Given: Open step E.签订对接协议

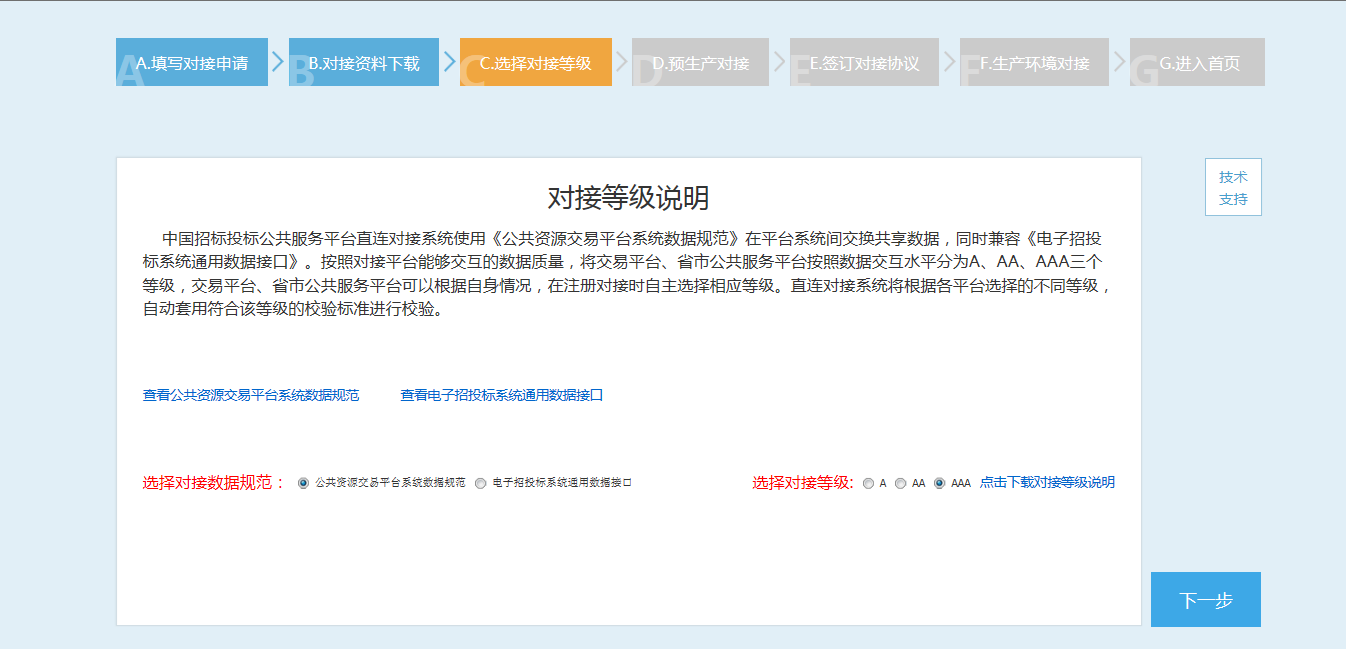Looking at the screenshot, I should point(864,63).
